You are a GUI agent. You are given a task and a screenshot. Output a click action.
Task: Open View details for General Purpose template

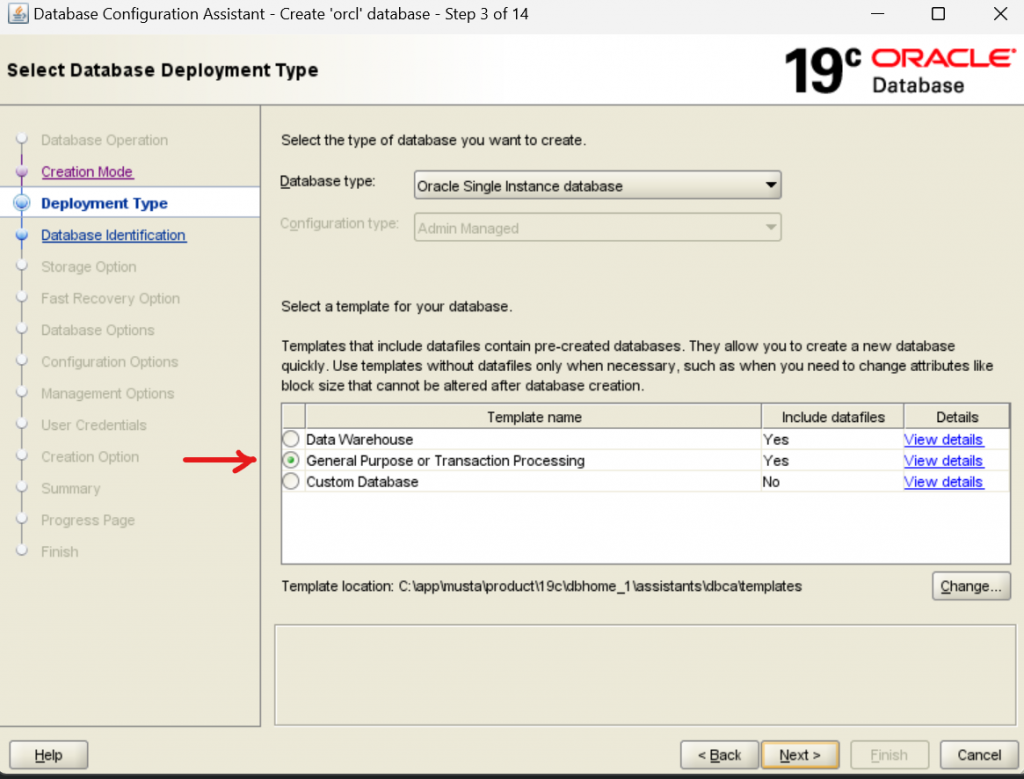[x=943, y=461]
